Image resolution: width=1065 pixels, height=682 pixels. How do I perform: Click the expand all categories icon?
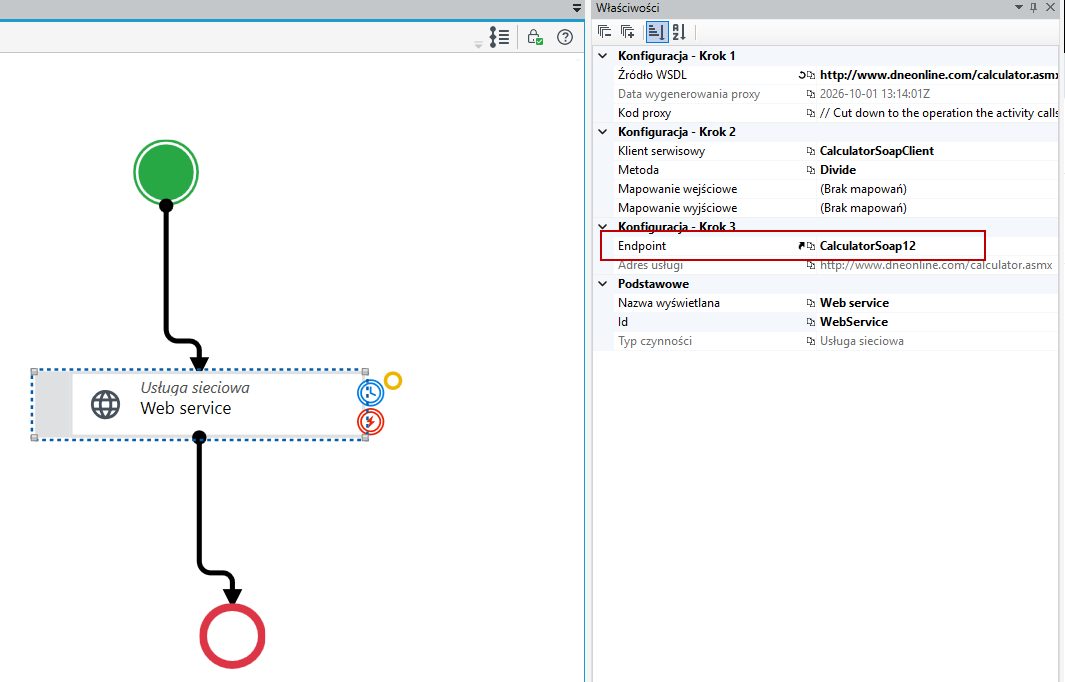[628, 31]
